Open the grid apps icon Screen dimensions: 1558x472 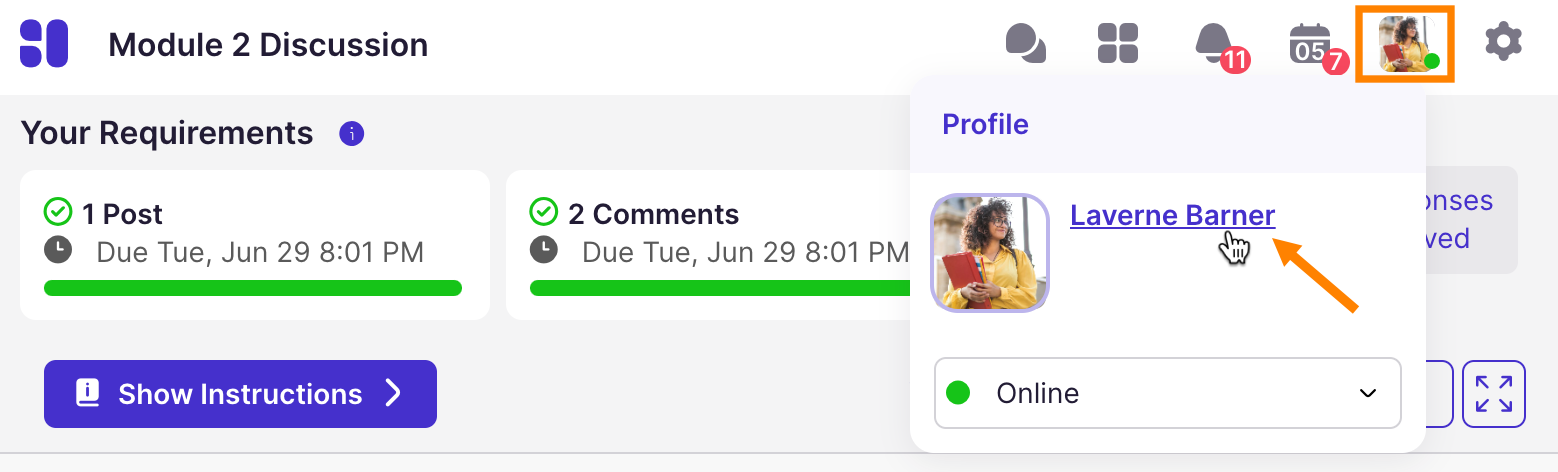pos(1118,44)
